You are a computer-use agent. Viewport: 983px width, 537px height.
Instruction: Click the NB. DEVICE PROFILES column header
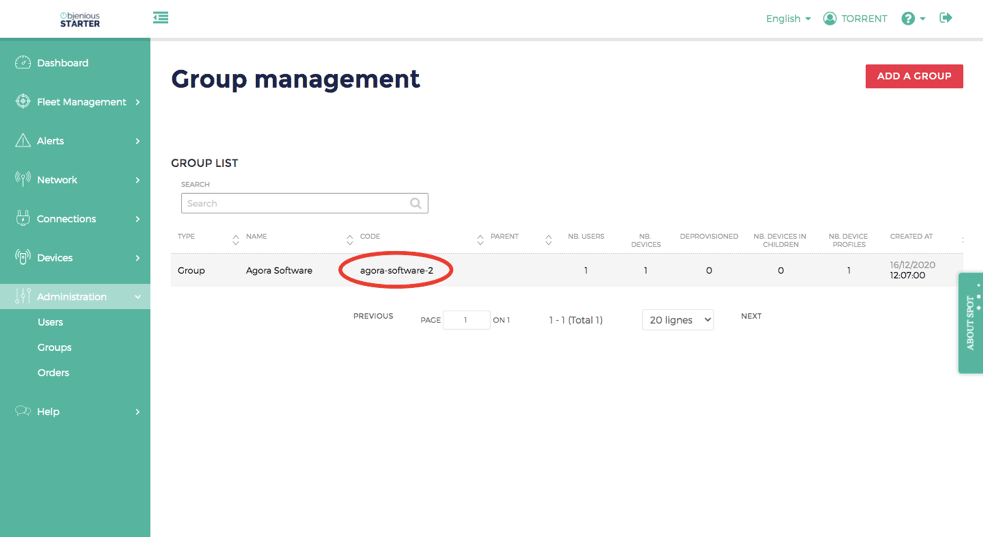pyautogui.click(x=848, y=240)
